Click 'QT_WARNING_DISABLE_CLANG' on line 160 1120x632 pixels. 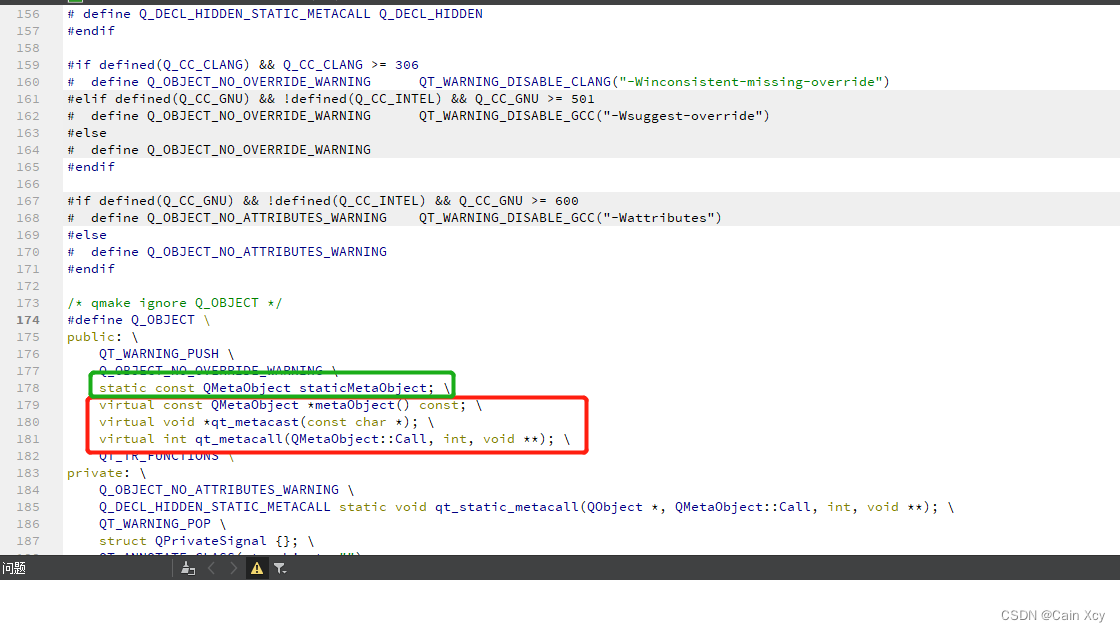point(514,81)
